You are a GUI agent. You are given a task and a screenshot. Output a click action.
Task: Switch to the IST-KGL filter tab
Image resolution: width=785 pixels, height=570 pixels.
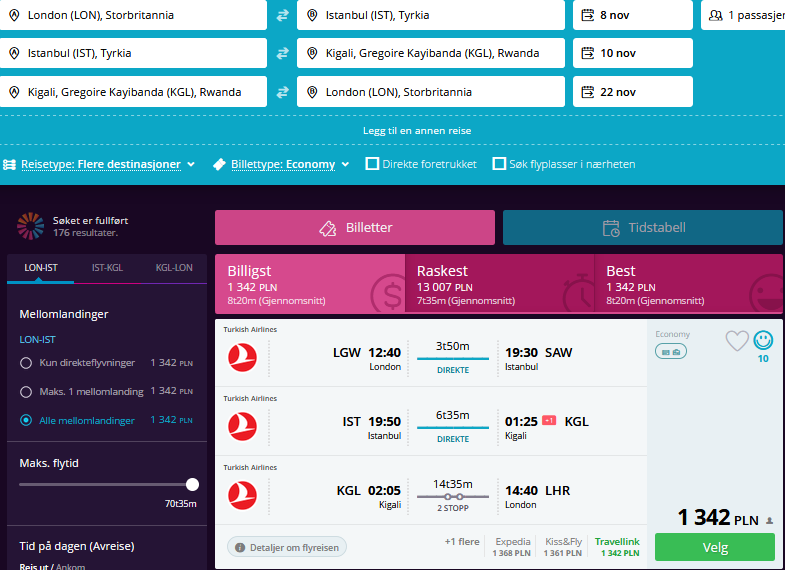pyautogui.click(x=107, y=268)
